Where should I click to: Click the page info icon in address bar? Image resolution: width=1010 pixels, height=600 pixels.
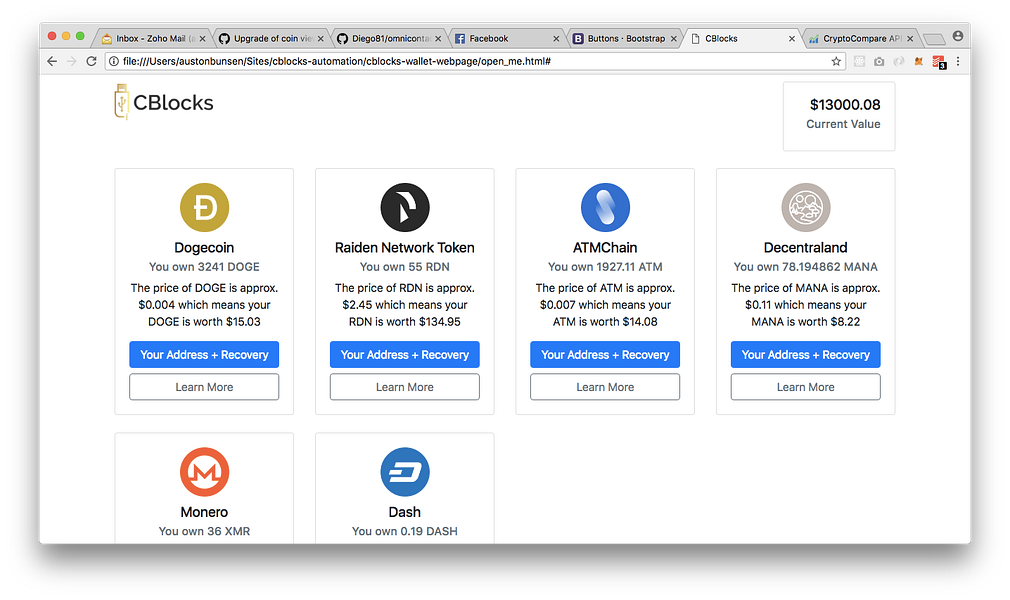click(x=113, y=61)
